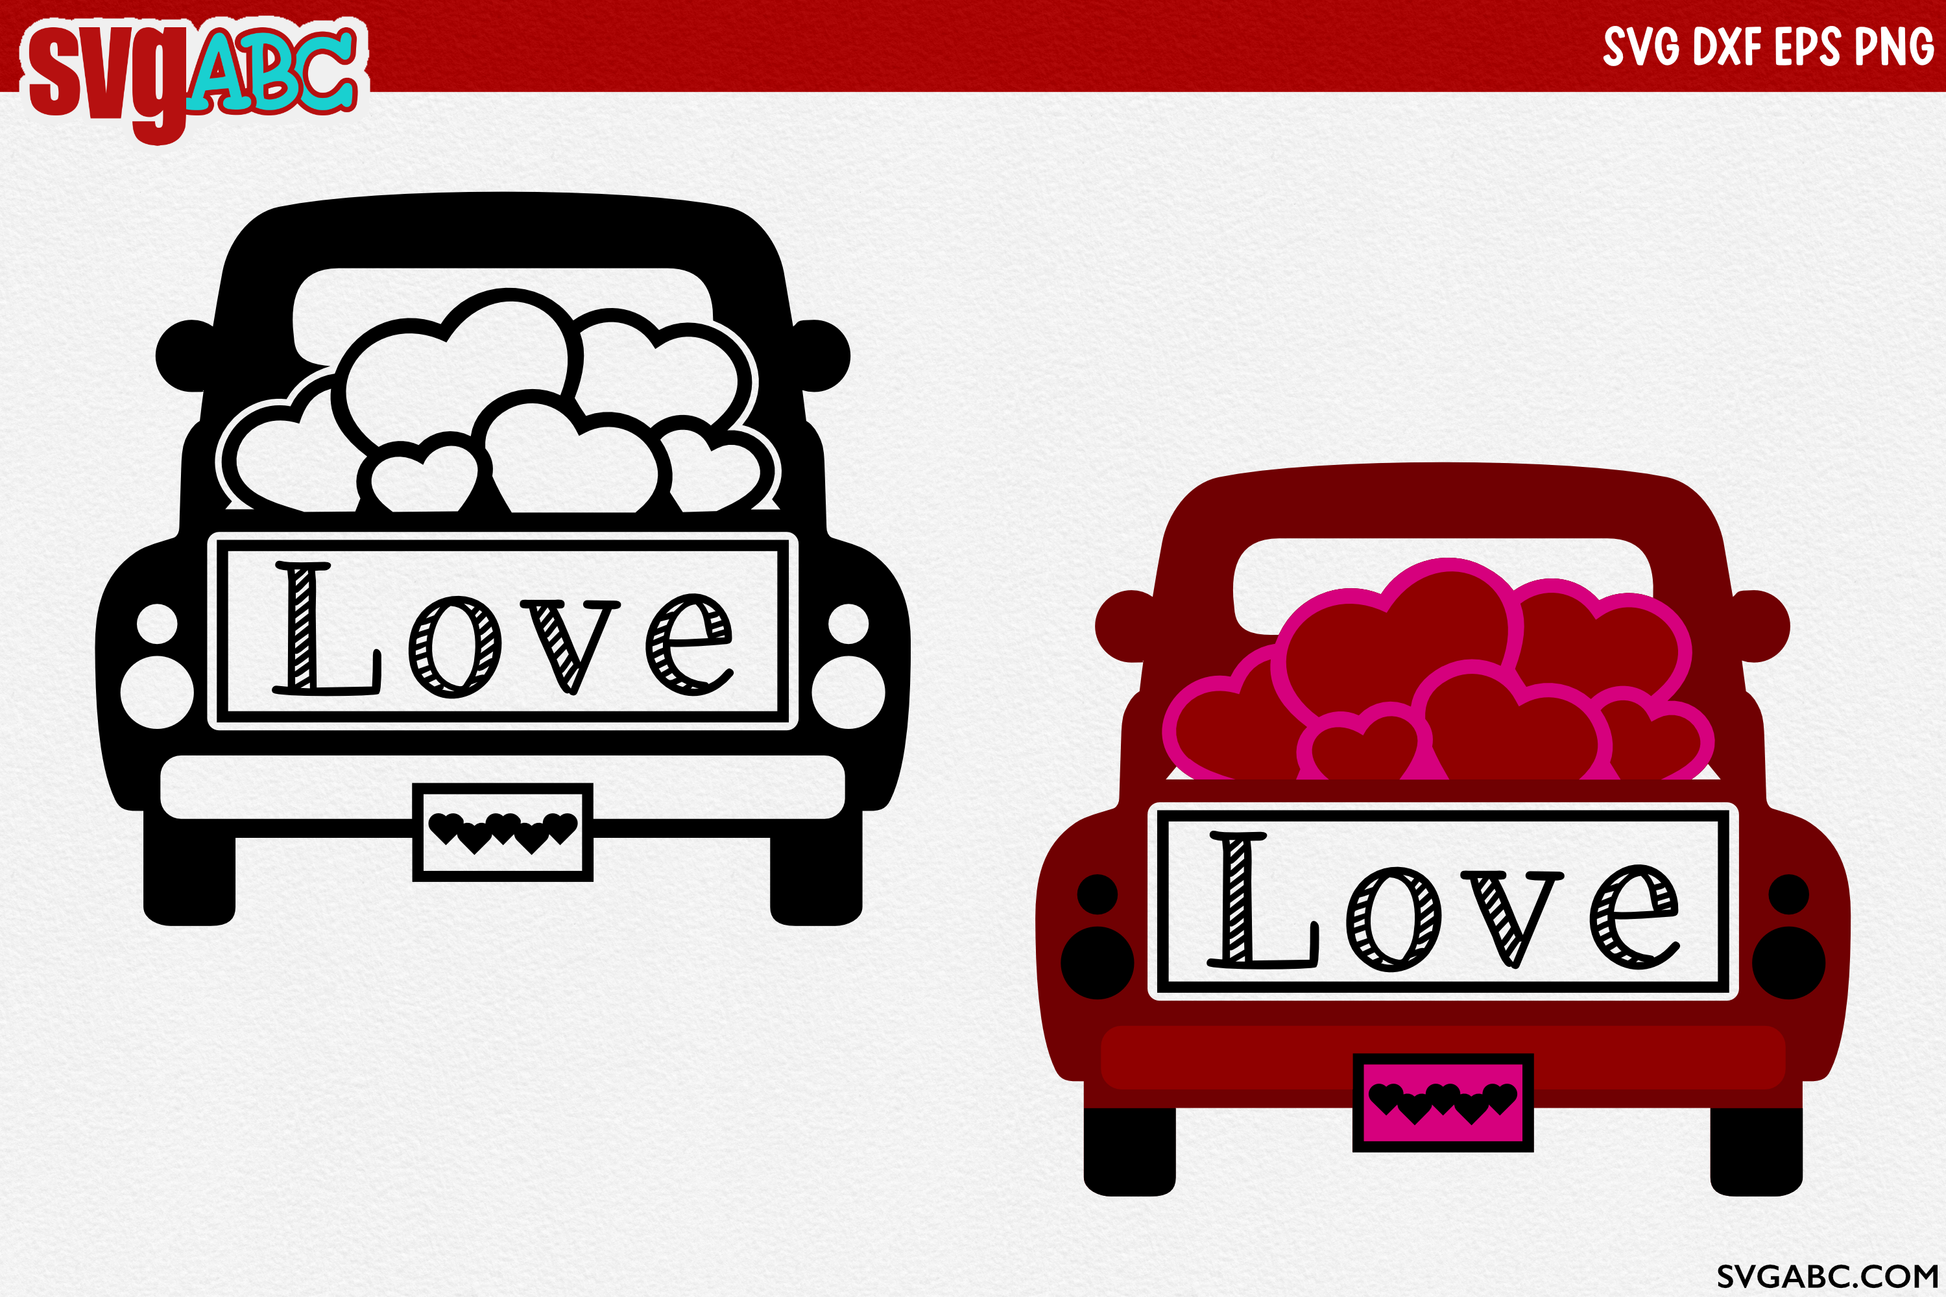Viewport: 1946px width, 1297px height.
Task: Click the black truck's left side mirror
Action: pyautogui.click(x=183, y=356)
